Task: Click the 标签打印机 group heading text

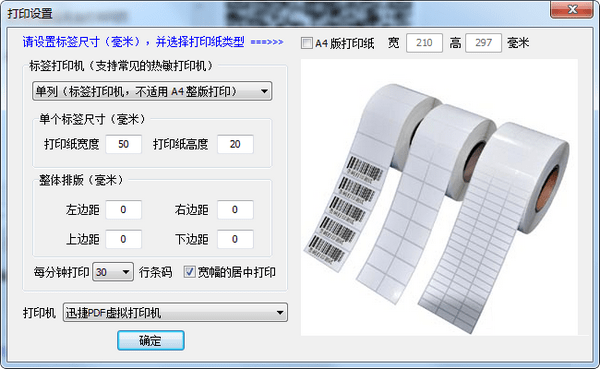Action: pyautogui.click(x=121, y=66)
